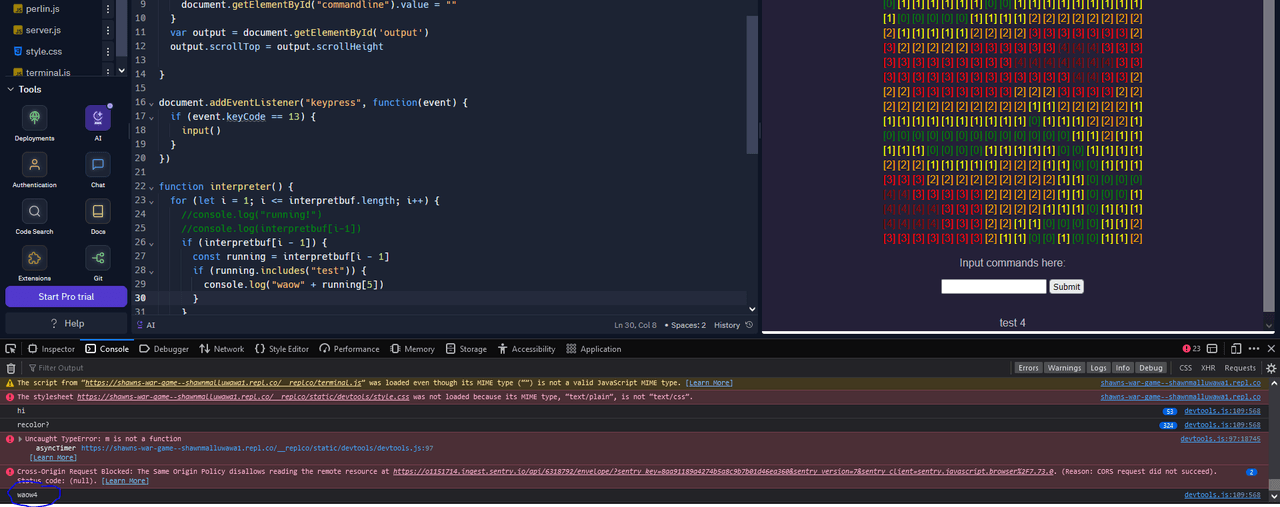Switch to the Network devtools tab
The width and height of the screenshot is (1280, 507).
pyautogui.click(x=221, y=349)
